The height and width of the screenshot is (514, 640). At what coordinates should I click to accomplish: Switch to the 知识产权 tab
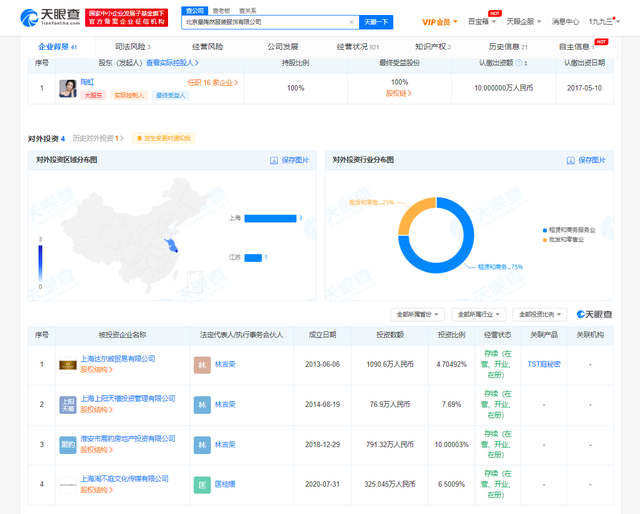point(433,47)
